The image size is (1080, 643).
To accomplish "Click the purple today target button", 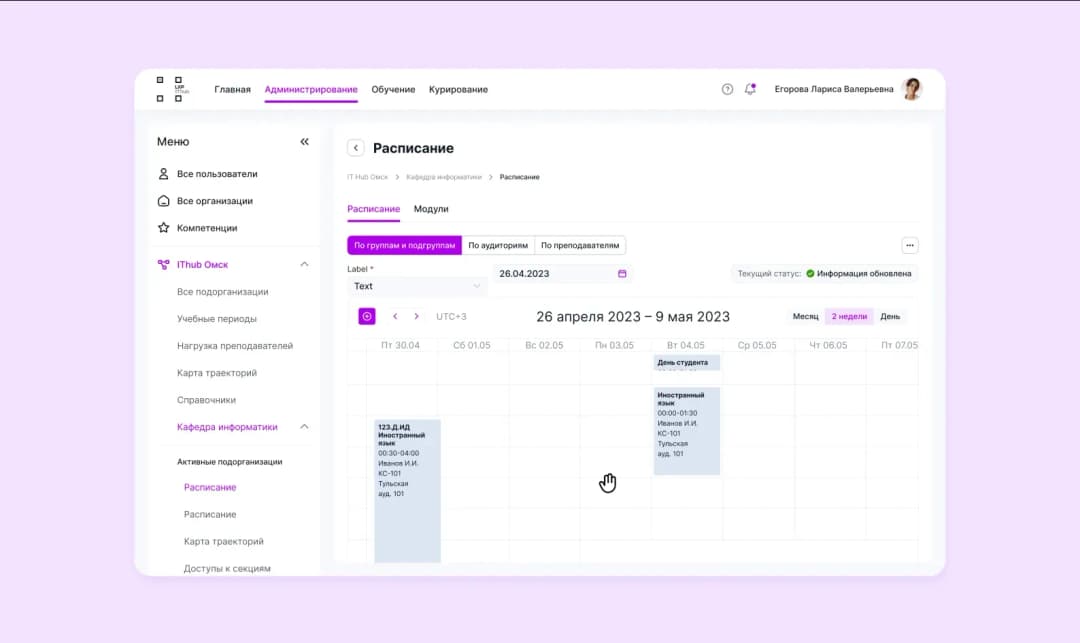I will 367,316.
